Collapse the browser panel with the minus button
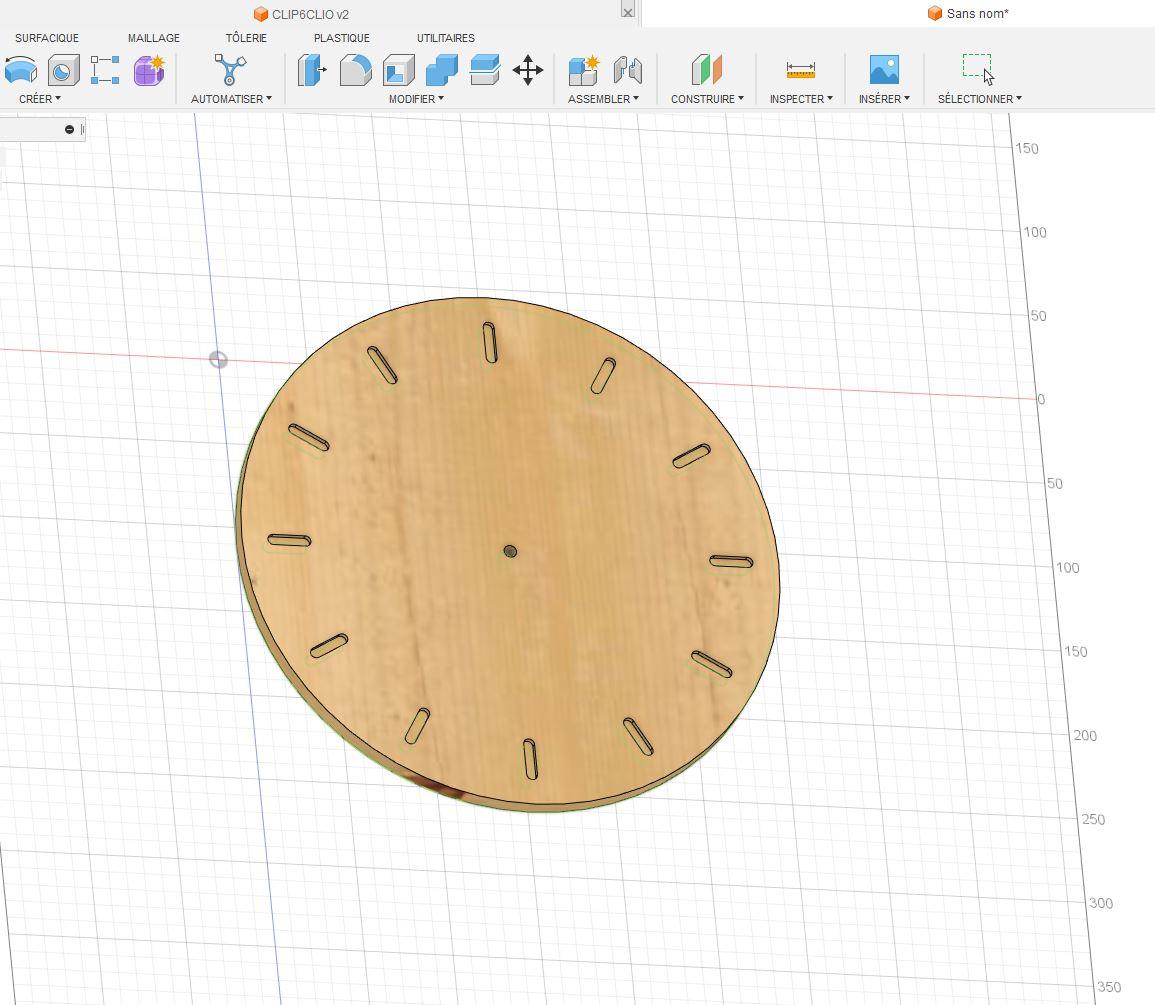Image resolution: width=1155 pixels, height=1005 pixels. click(x=69, y=129)
